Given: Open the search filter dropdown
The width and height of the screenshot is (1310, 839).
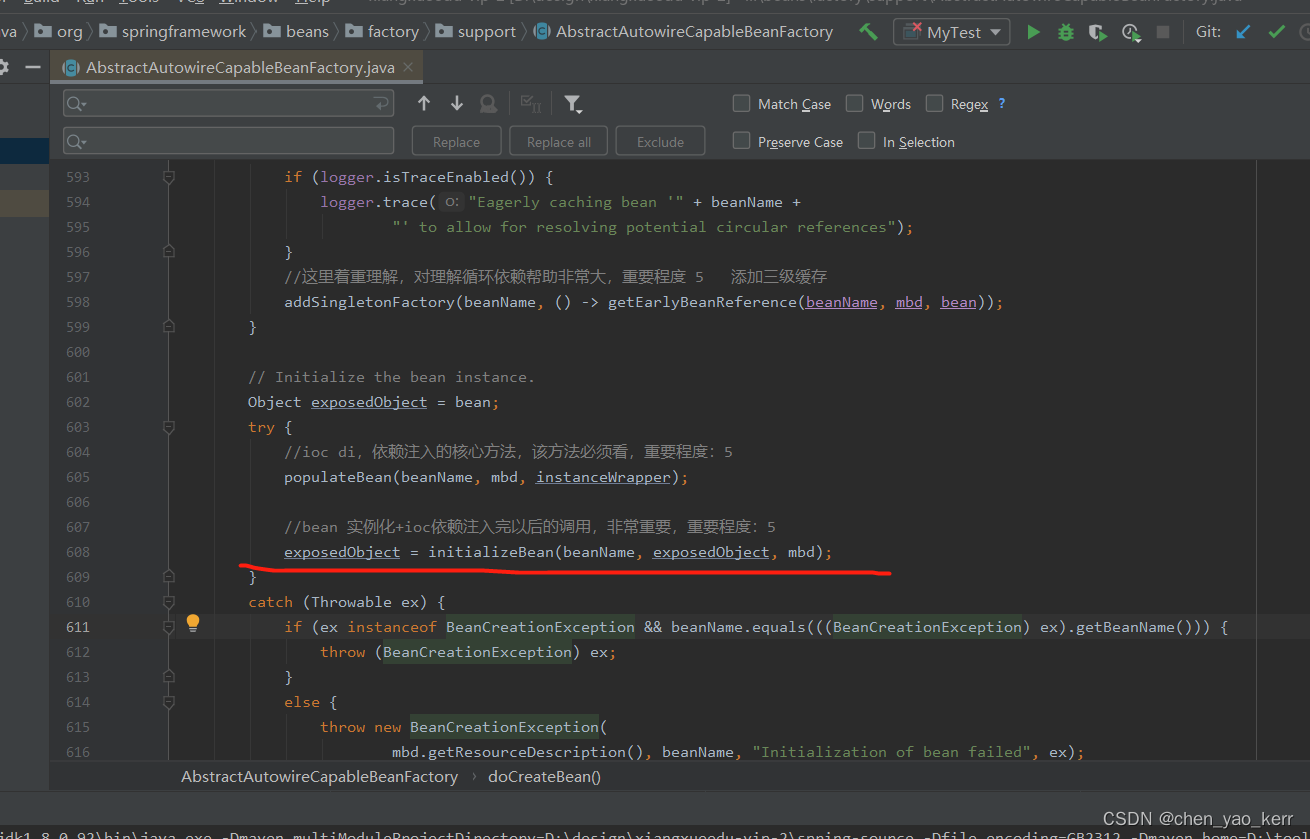Looking at the screenshot, I should 573,103.
